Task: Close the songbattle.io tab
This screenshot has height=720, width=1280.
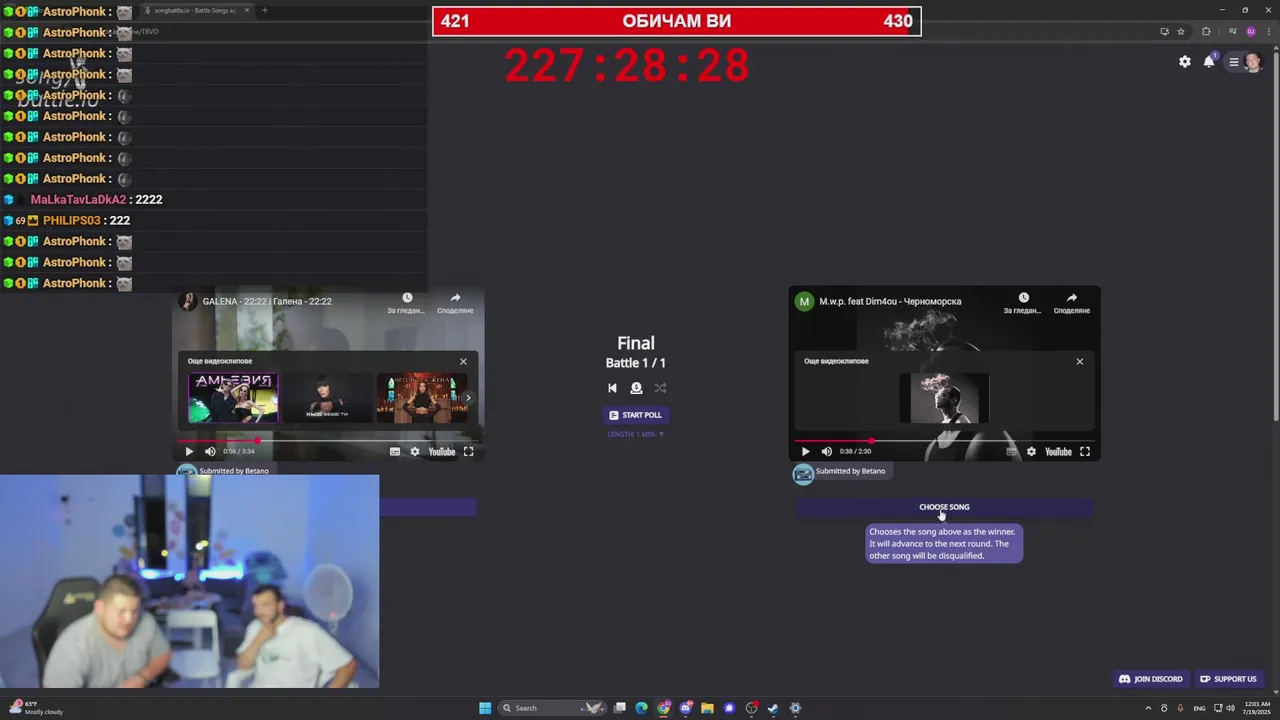Action: click(247, 10)
